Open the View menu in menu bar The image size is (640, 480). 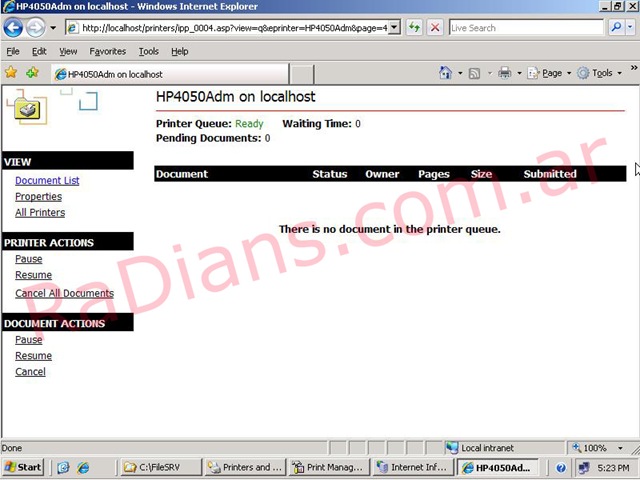[68, 51]
